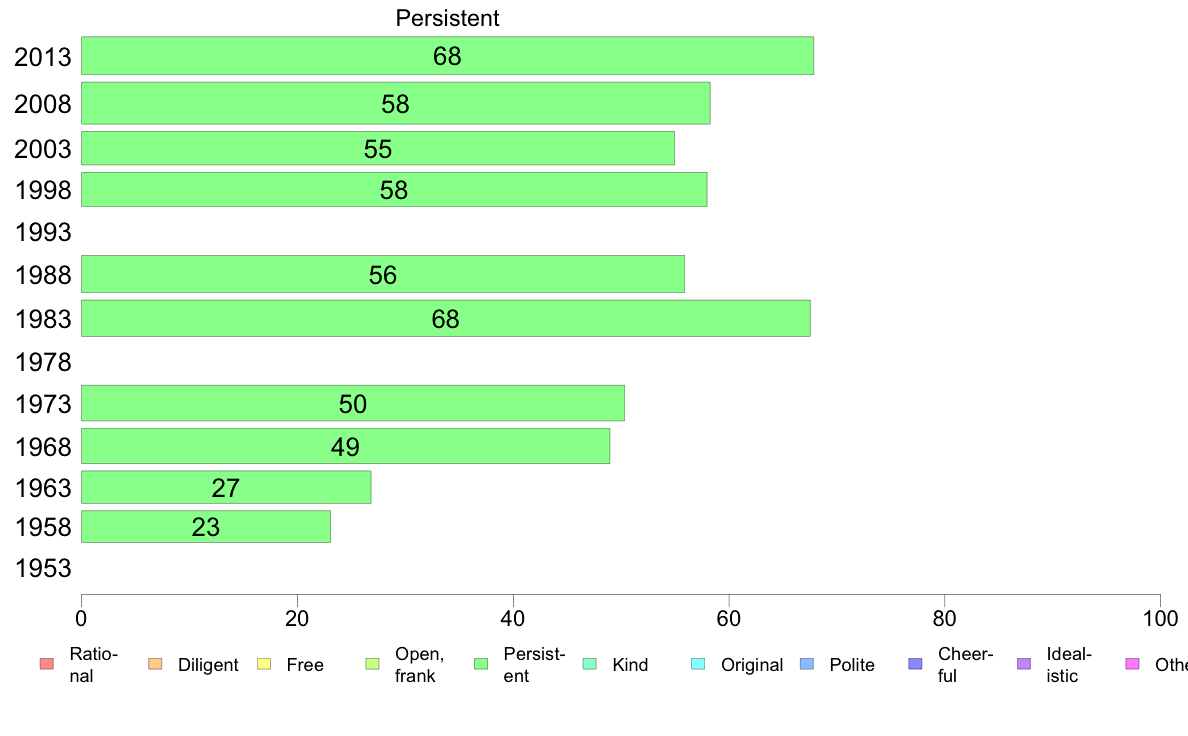Select the 1958 bar showing 23
This screenshot has height=736, width=1188.
point(205,527)
